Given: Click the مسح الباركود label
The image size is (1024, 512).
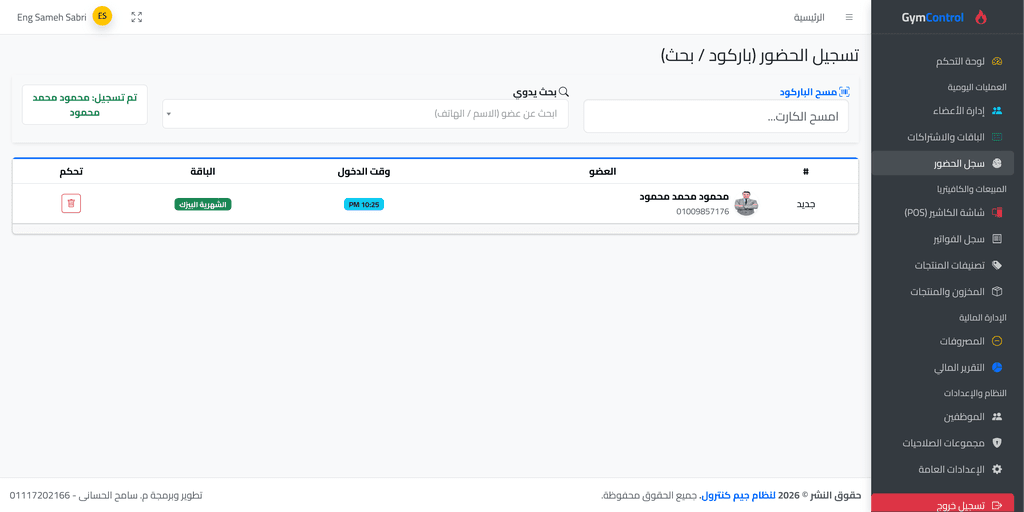Looking at the screenshot, I should click(x=808, y=92).
